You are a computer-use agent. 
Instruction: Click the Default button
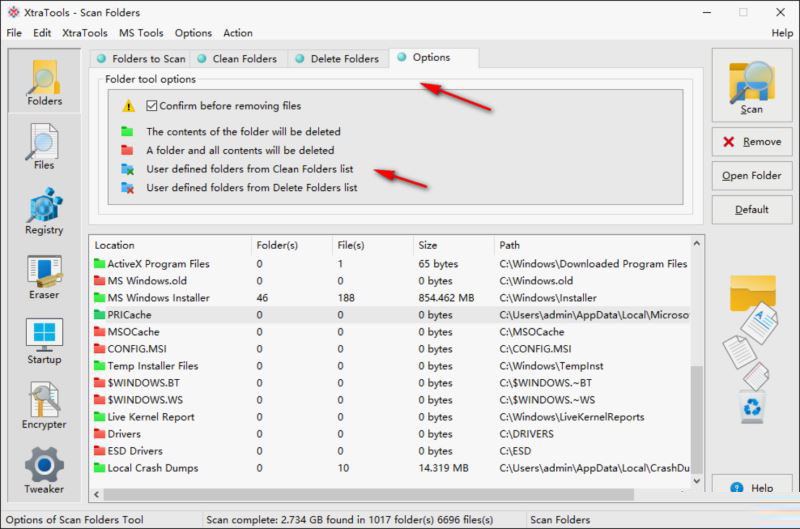point(752,210)
